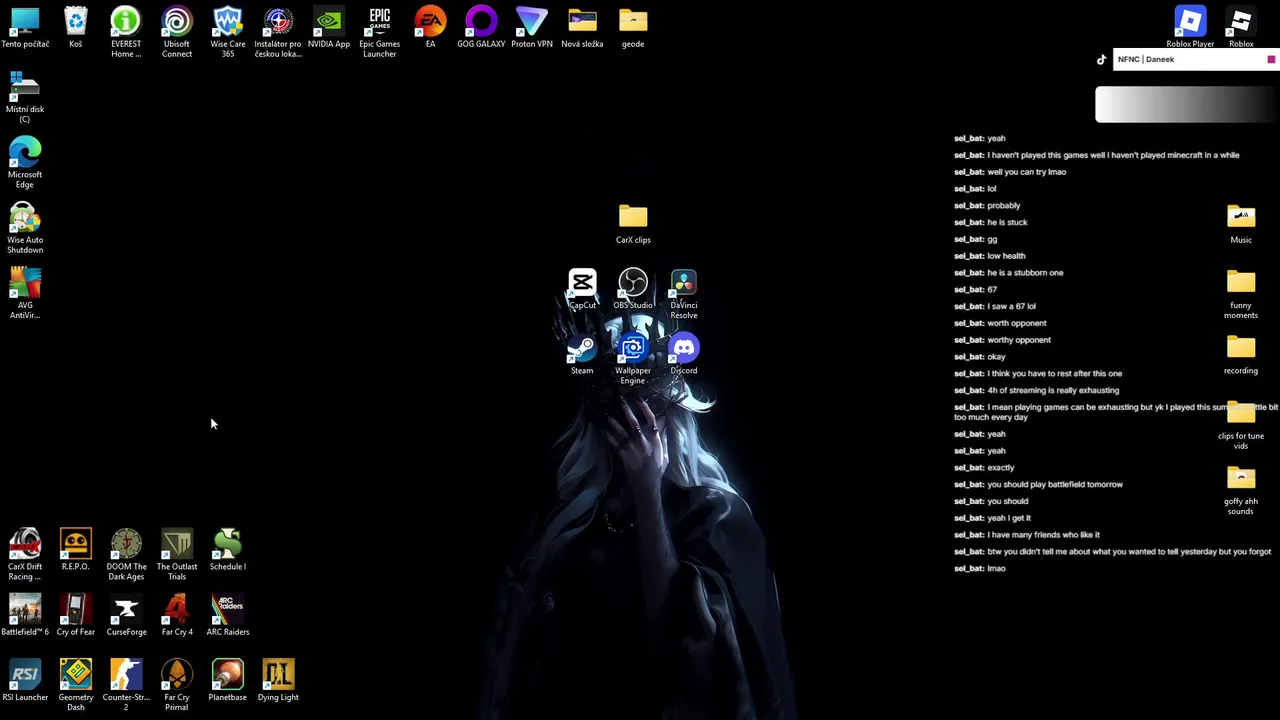Open Discord shortcut
1280x720 pixels.
coord(684,355)
